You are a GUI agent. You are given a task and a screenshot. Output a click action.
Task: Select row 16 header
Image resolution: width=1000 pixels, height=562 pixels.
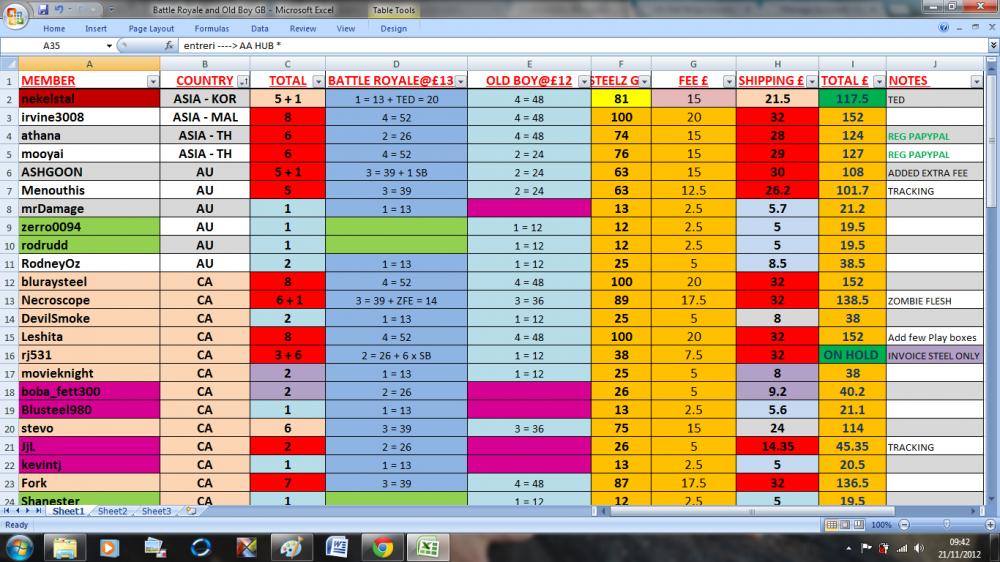tap(9, 355)
